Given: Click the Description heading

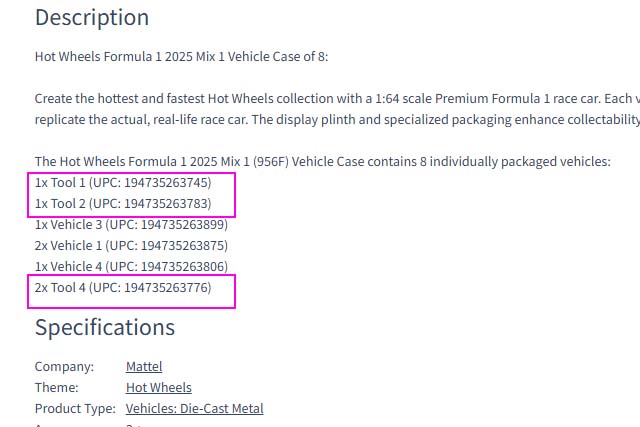Looking at the screenshot, I should 92,18.
